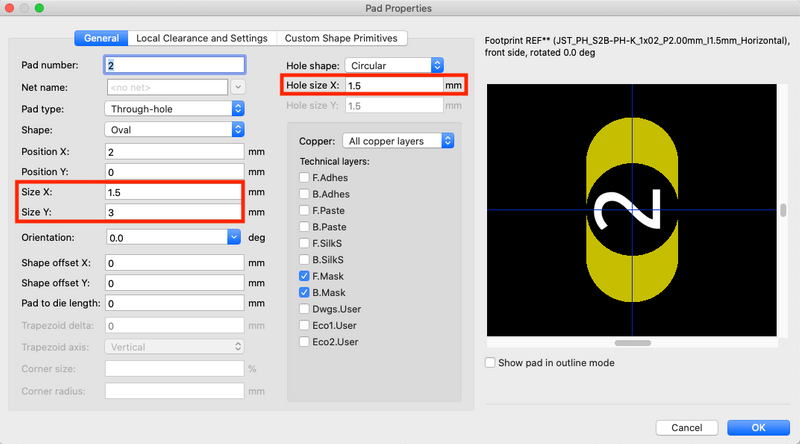Image resolution: width=800 pixels, height=444 pixels.
Task: Switch to Local Clearance and Settings tab
Action: pyautogui.click(x=201, y=38)
